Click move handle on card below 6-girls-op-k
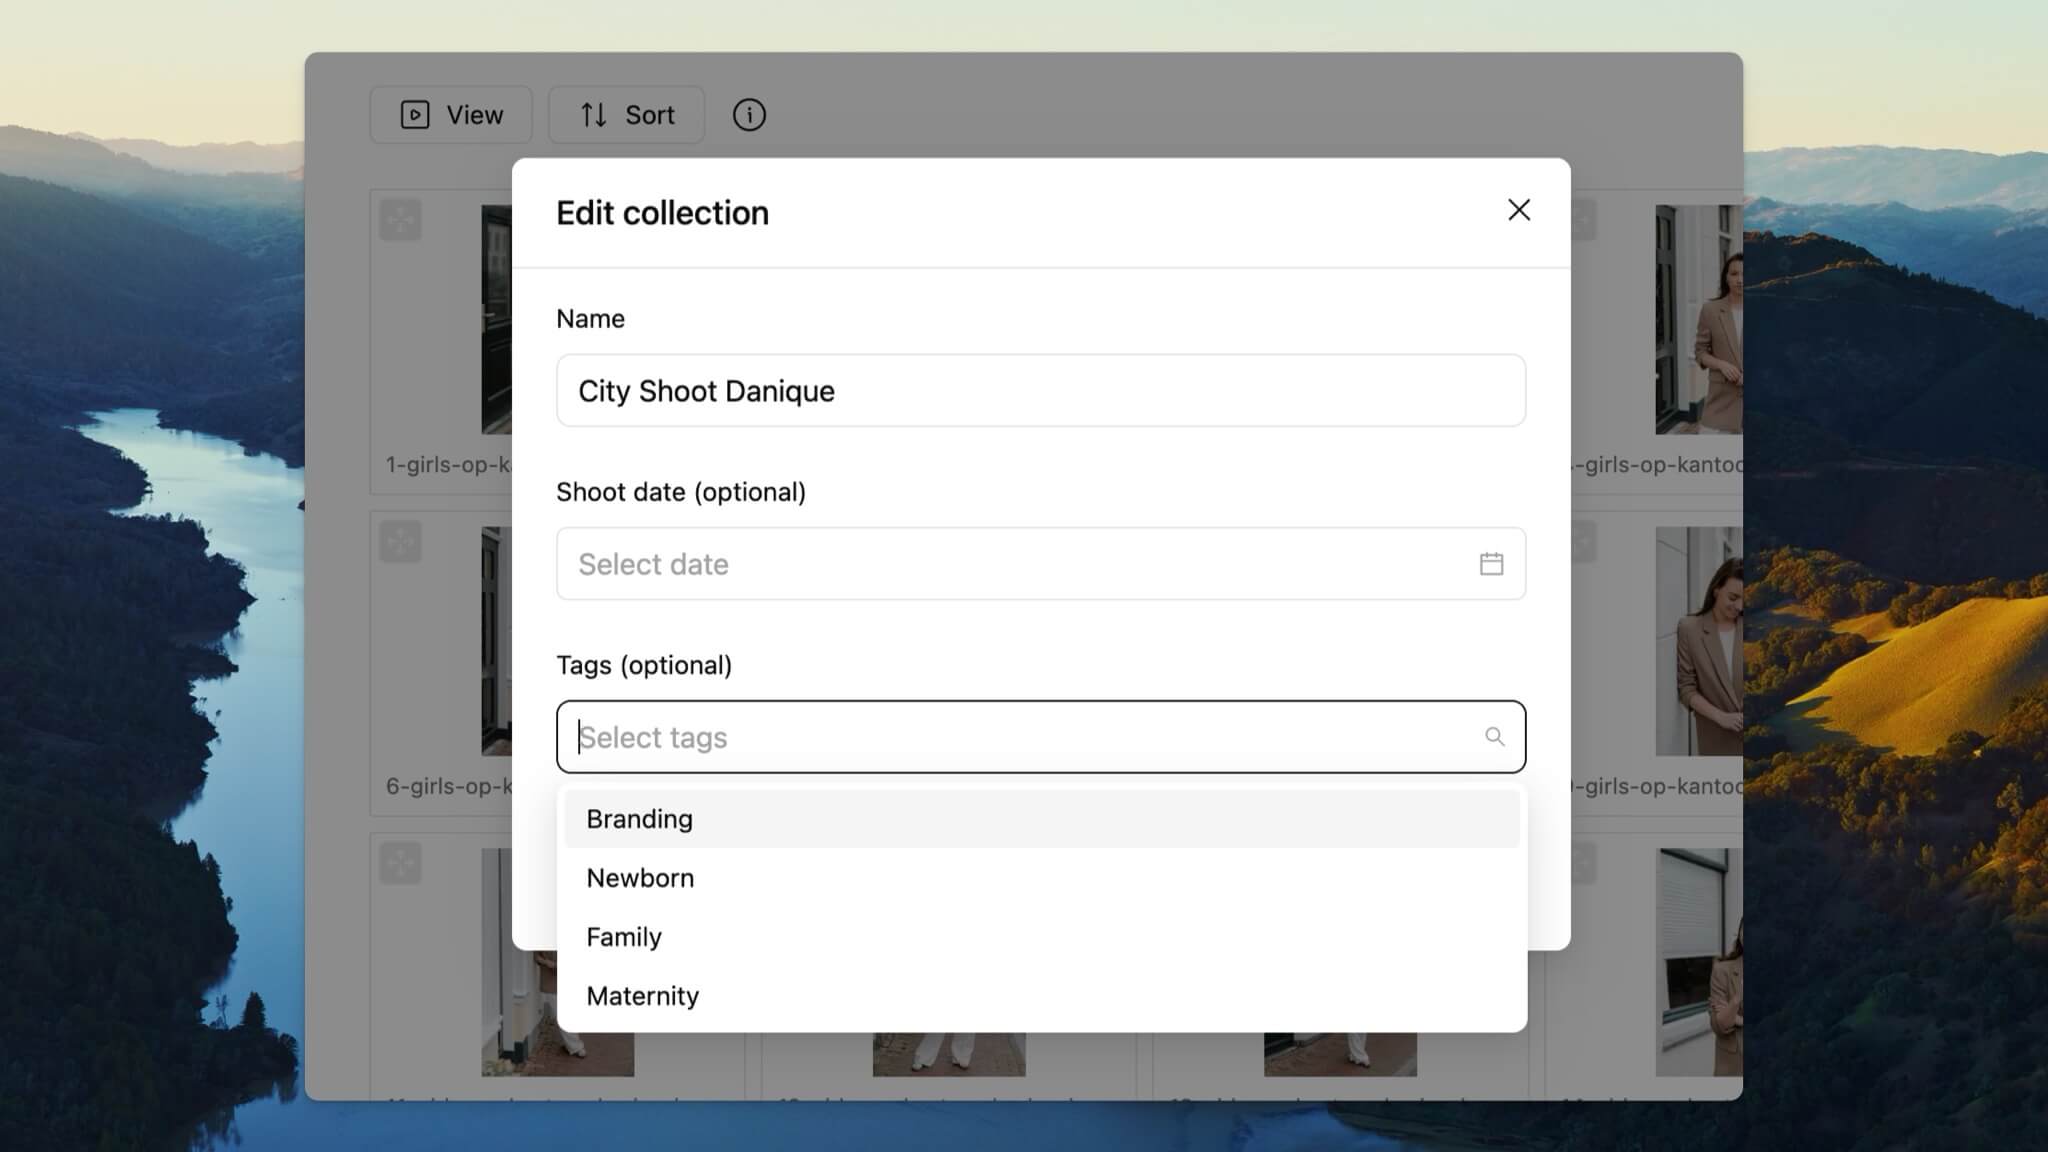This screenshot has width=2048, height=1152. [401, 864]
